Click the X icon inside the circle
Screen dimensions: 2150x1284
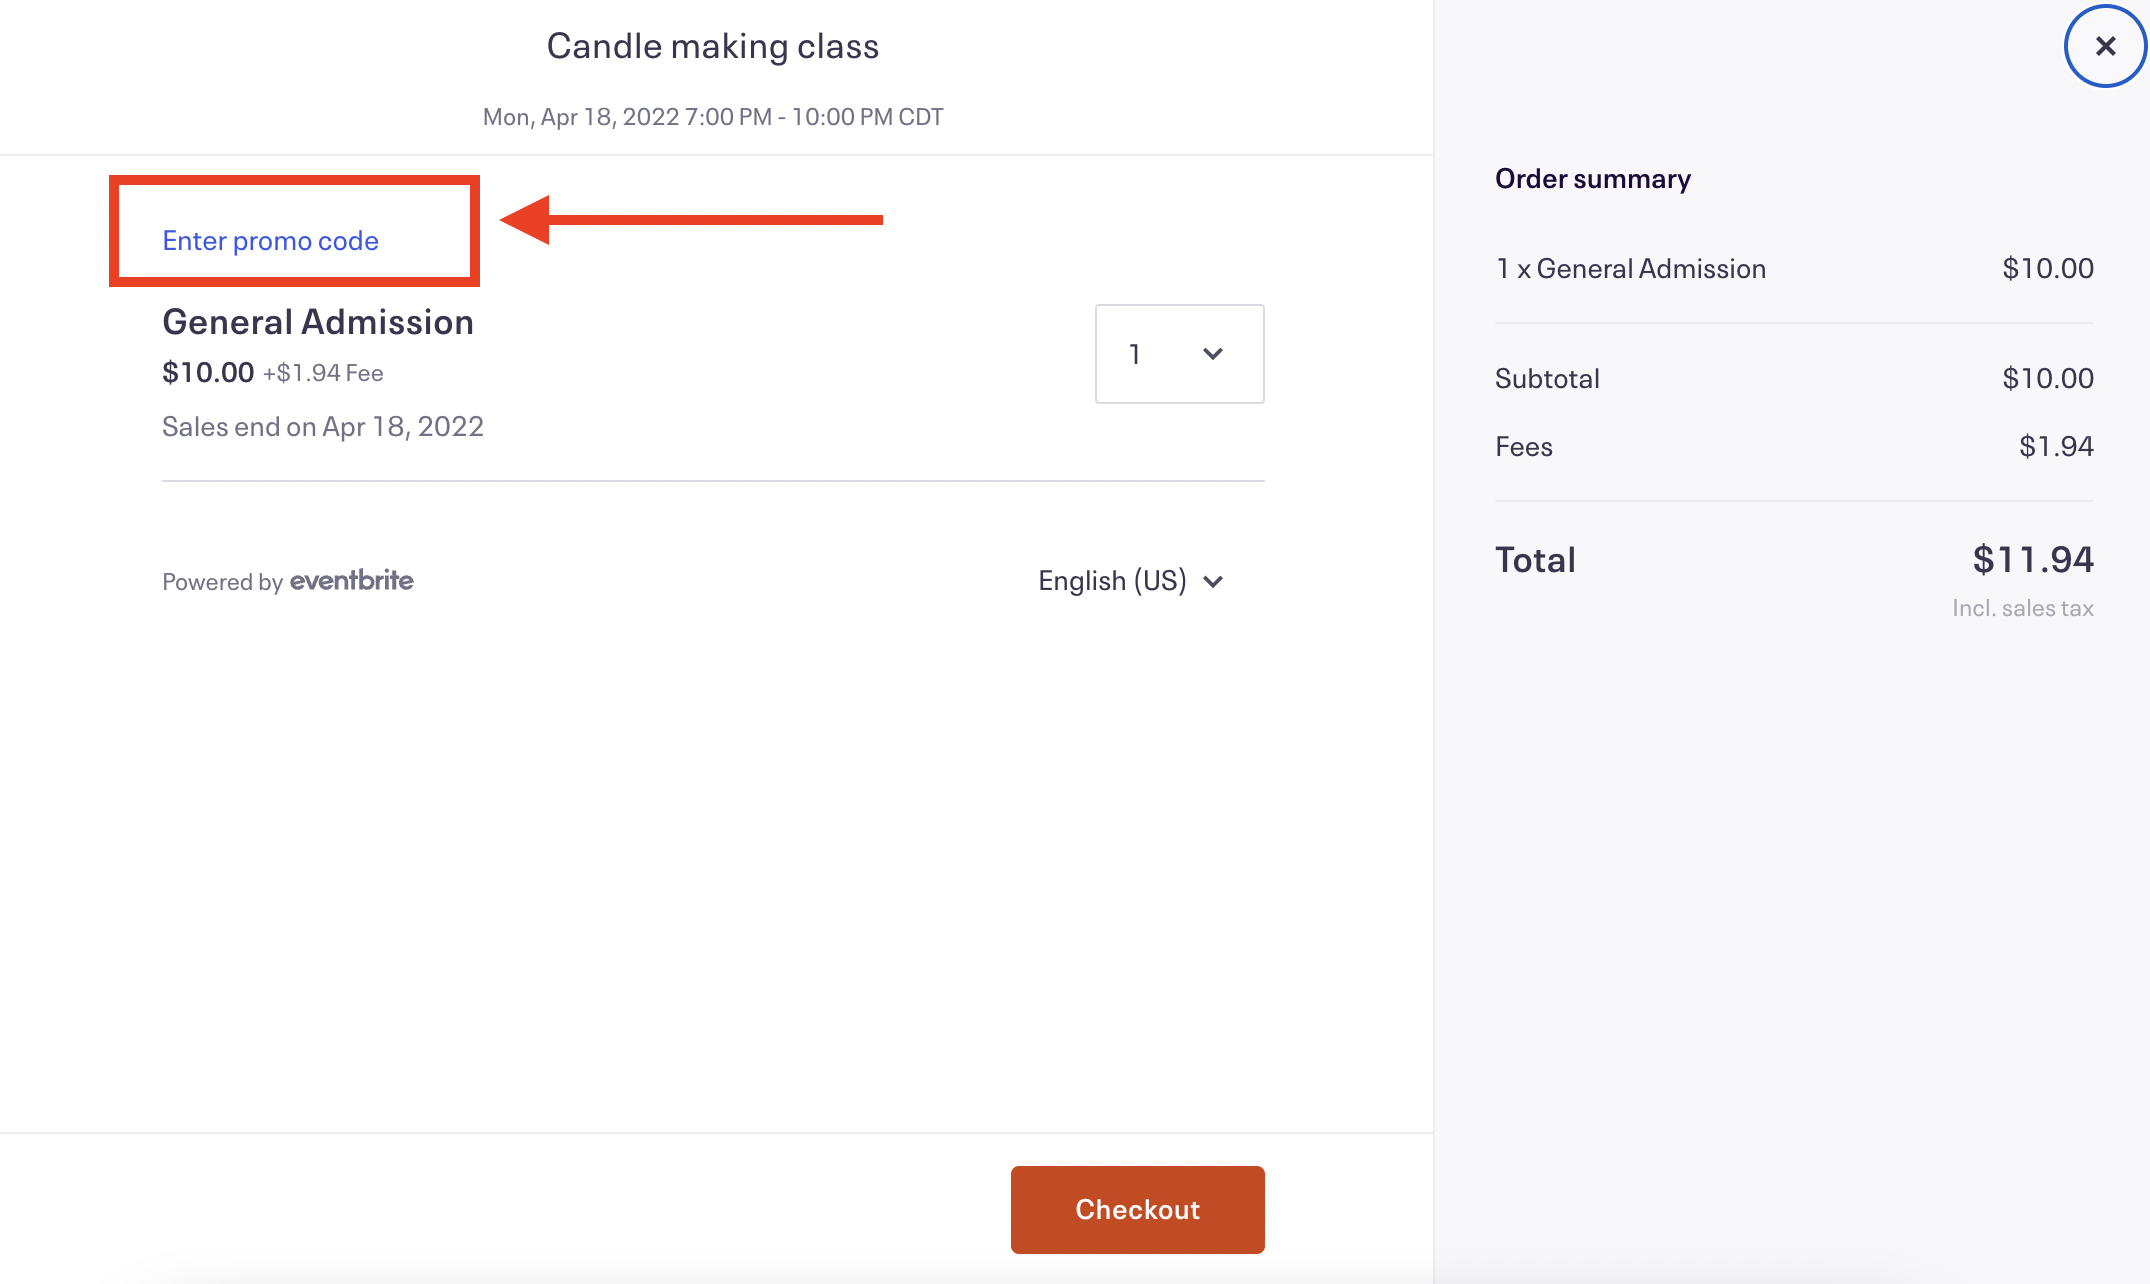coord(2103,46)
